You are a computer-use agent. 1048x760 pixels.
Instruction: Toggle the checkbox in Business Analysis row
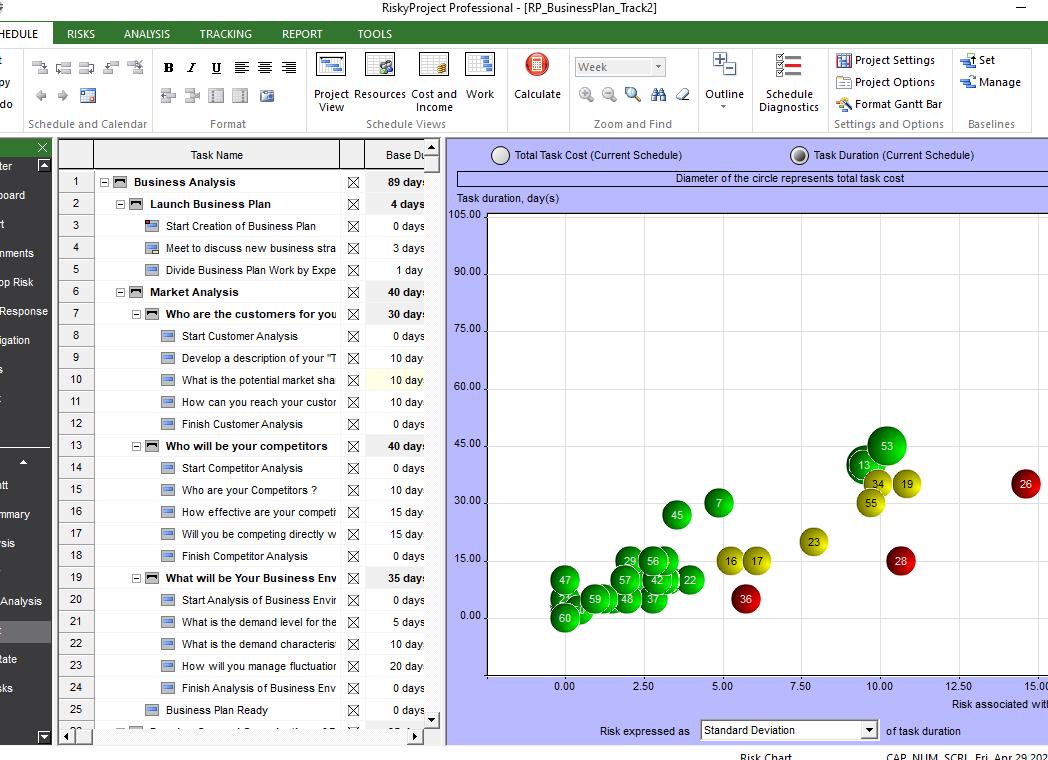pos(353,182)
